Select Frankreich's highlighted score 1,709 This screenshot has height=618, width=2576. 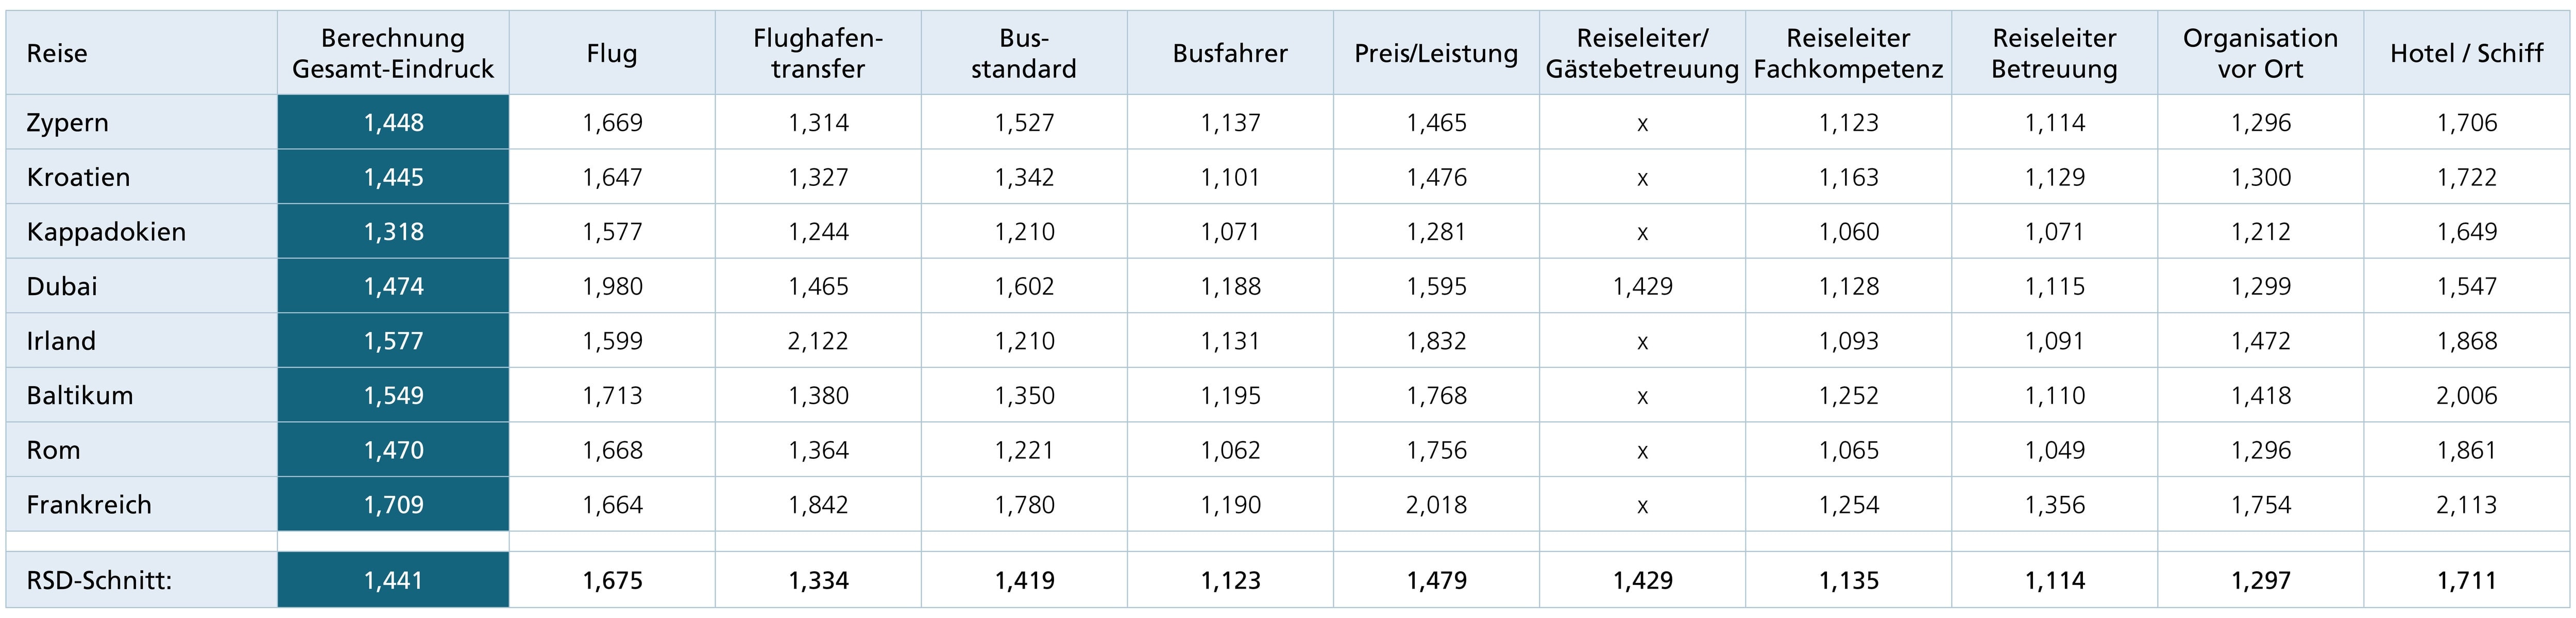click(x=393, y=504)
